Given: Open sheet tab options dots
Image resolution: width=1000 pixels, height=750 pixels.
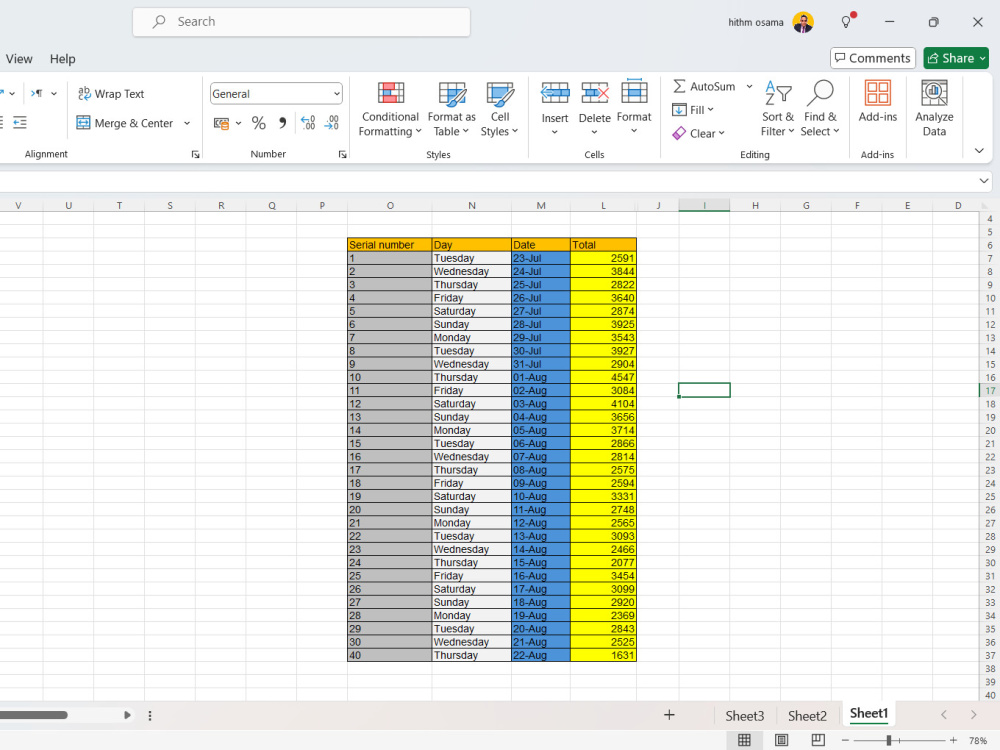Looking at the screenshot, I should (x=150, y=716).
